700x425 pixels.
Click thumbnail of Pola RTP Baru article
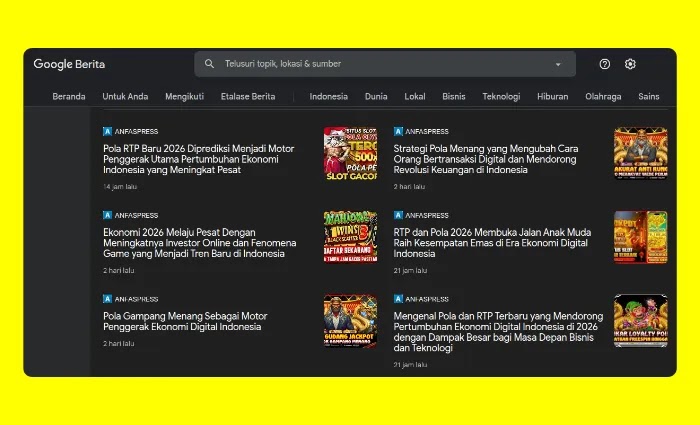click(x=350, y=154)
